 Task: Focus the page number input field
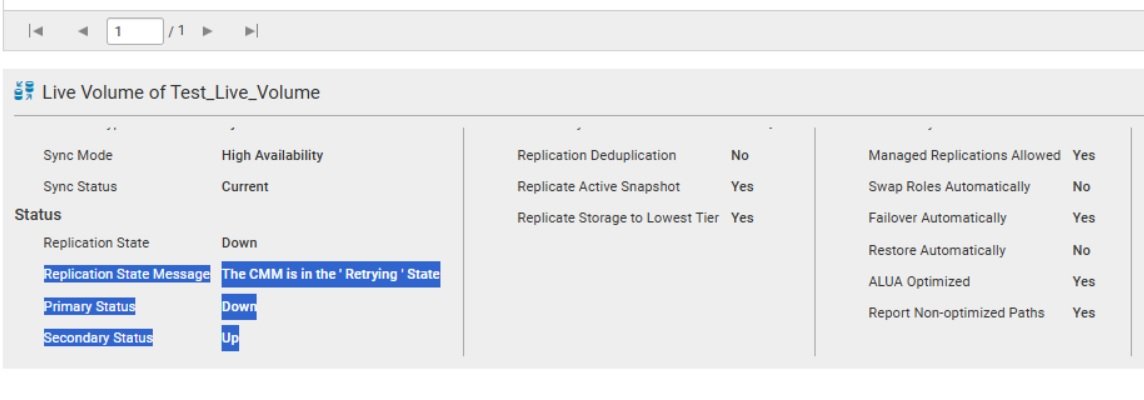134,31
